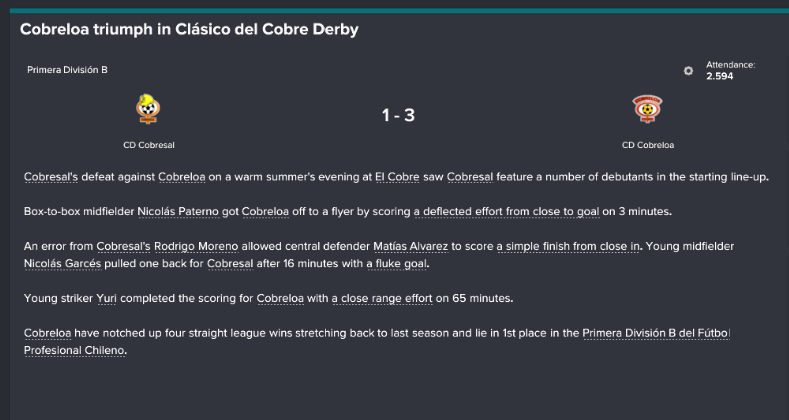The image size is (789, 420).
Task: View the deflected effort goal highlight
Action: click(507, 212)
